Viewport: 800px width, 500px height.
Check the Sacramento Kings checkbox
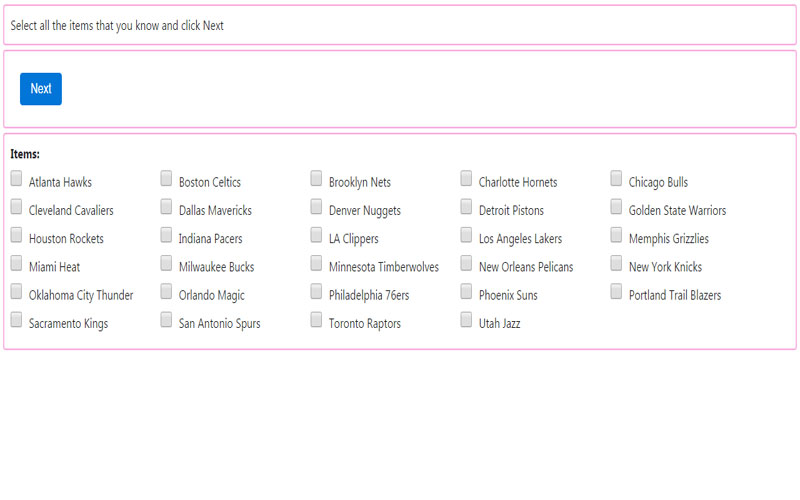(x=16, y=319)
